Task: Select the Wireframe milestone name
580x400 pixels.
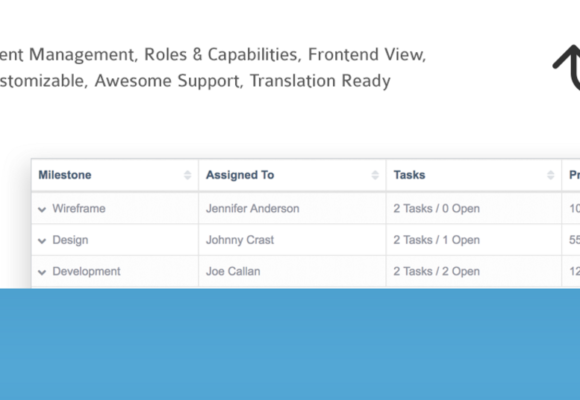Action: 79,208
